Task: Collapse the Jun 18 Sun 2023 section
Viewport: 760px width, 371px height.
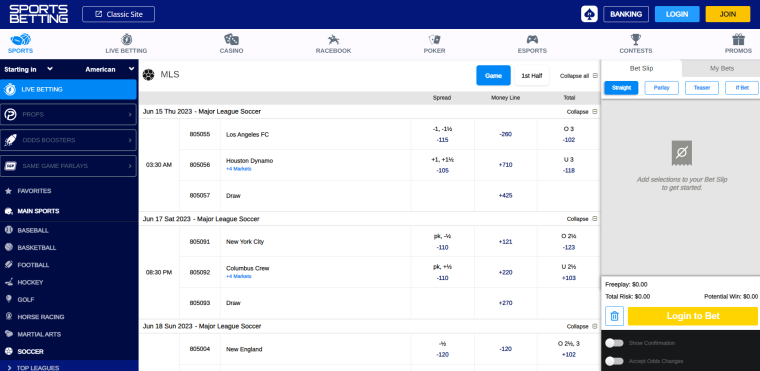Action: pos(582,326)
